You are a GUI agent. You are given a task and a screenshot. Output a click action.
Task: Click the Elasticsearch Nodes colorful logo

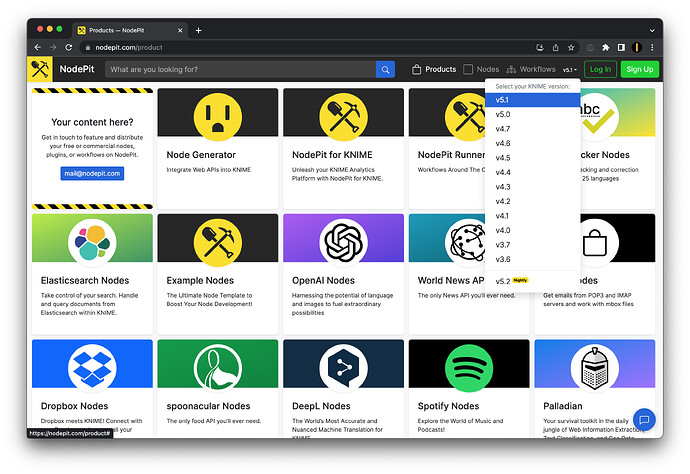92,242
